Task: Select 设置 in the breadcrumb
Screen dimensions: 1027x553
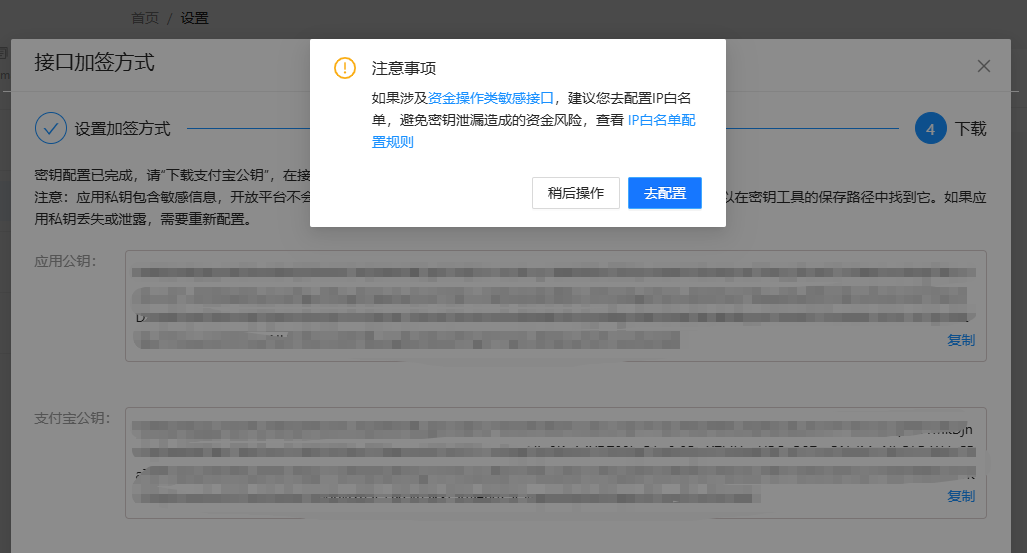Action: coord(194,18)
